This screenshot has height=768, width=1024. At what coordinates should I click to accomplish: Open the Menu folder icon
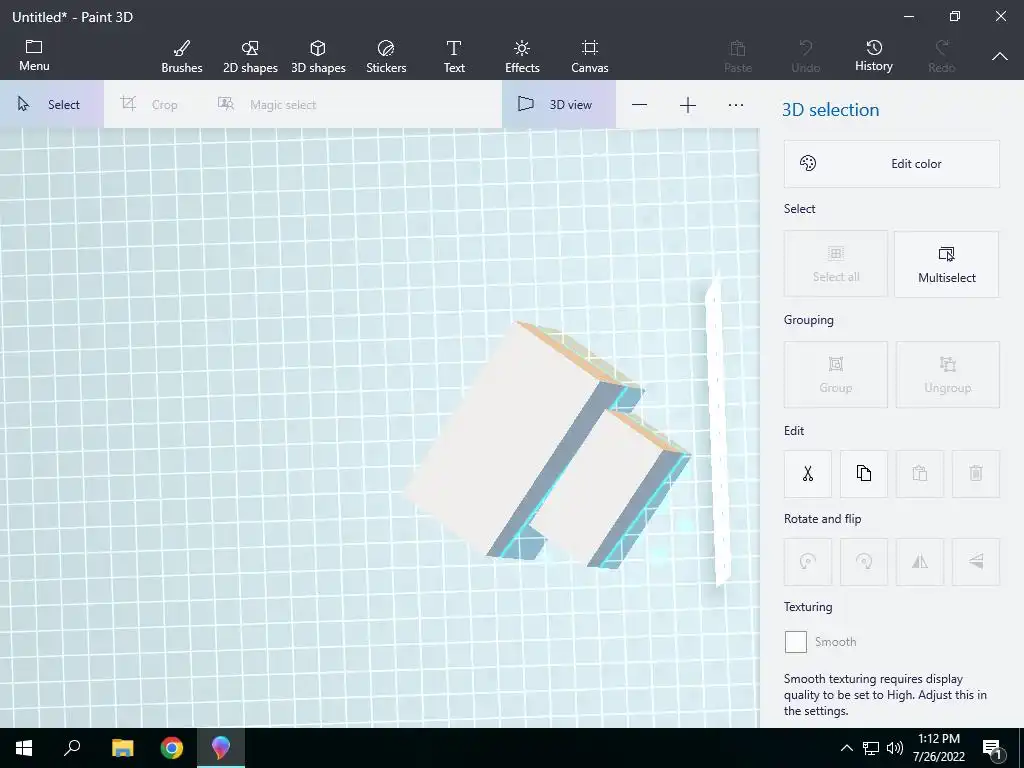(34, 56)
